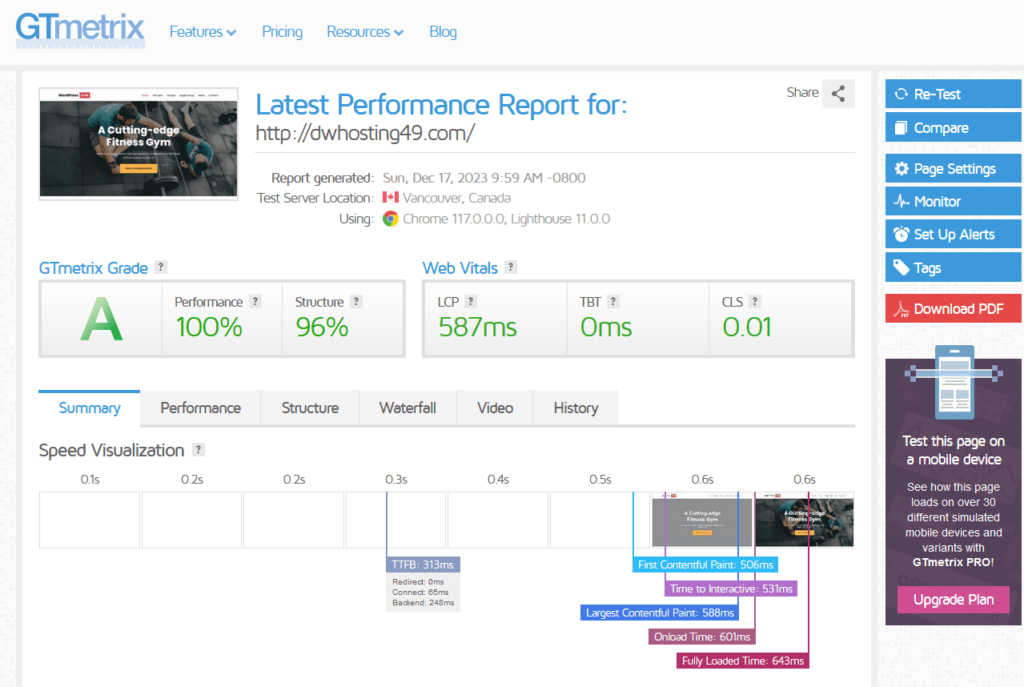This screenshot has width=1024, height=687.
Task: Switch to the Summary tab
Action: pos(89,408)
